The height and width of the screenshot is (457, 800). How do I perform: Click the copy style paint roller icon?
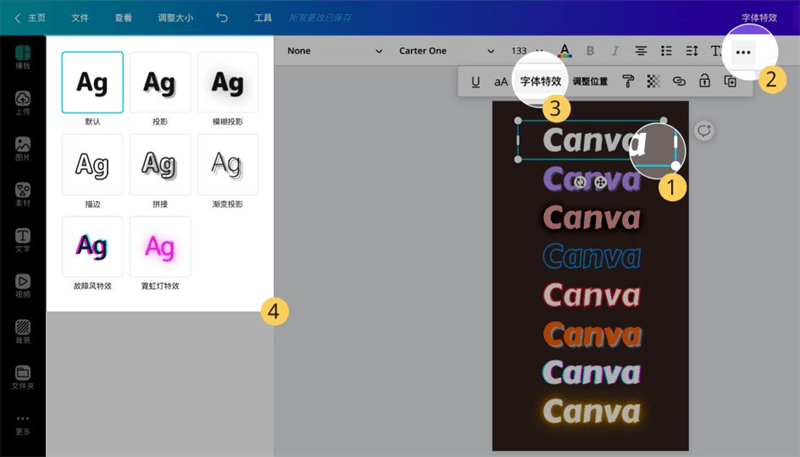pos(628,81)
